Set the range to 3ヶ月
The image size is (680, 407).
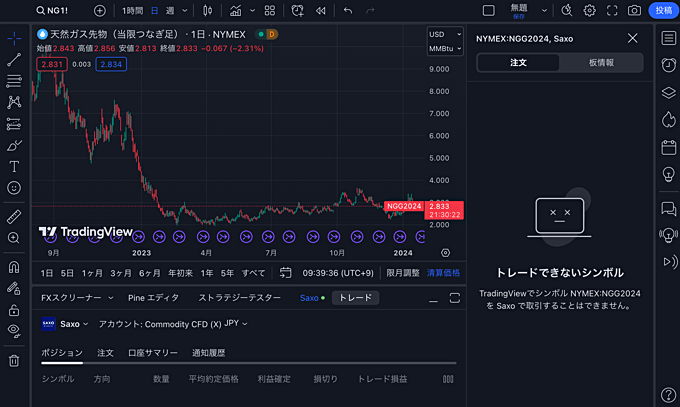(x=121, y=273)
